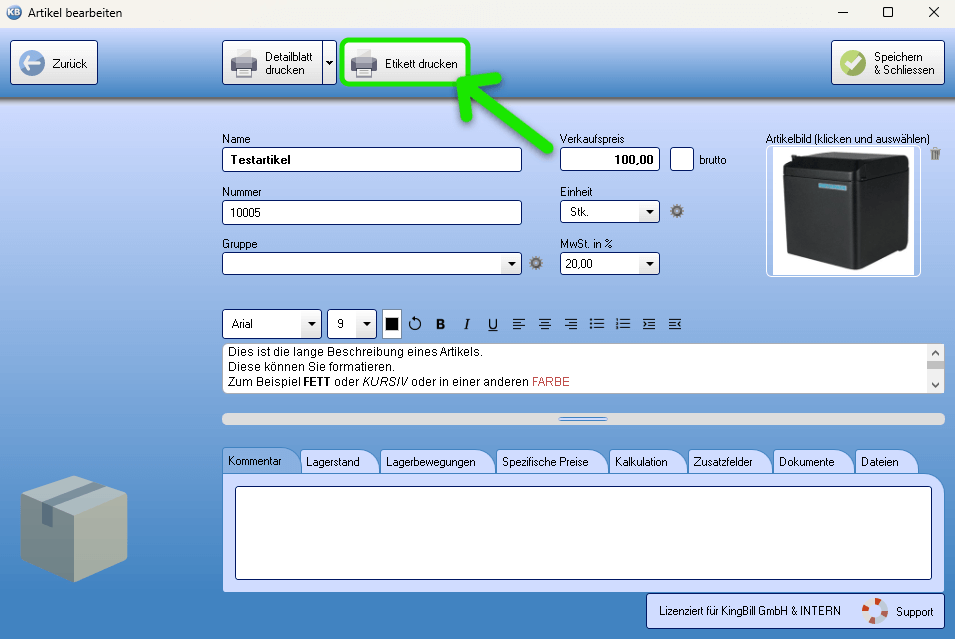Open the Arial font family dropdown

click(x=311, y=325)
